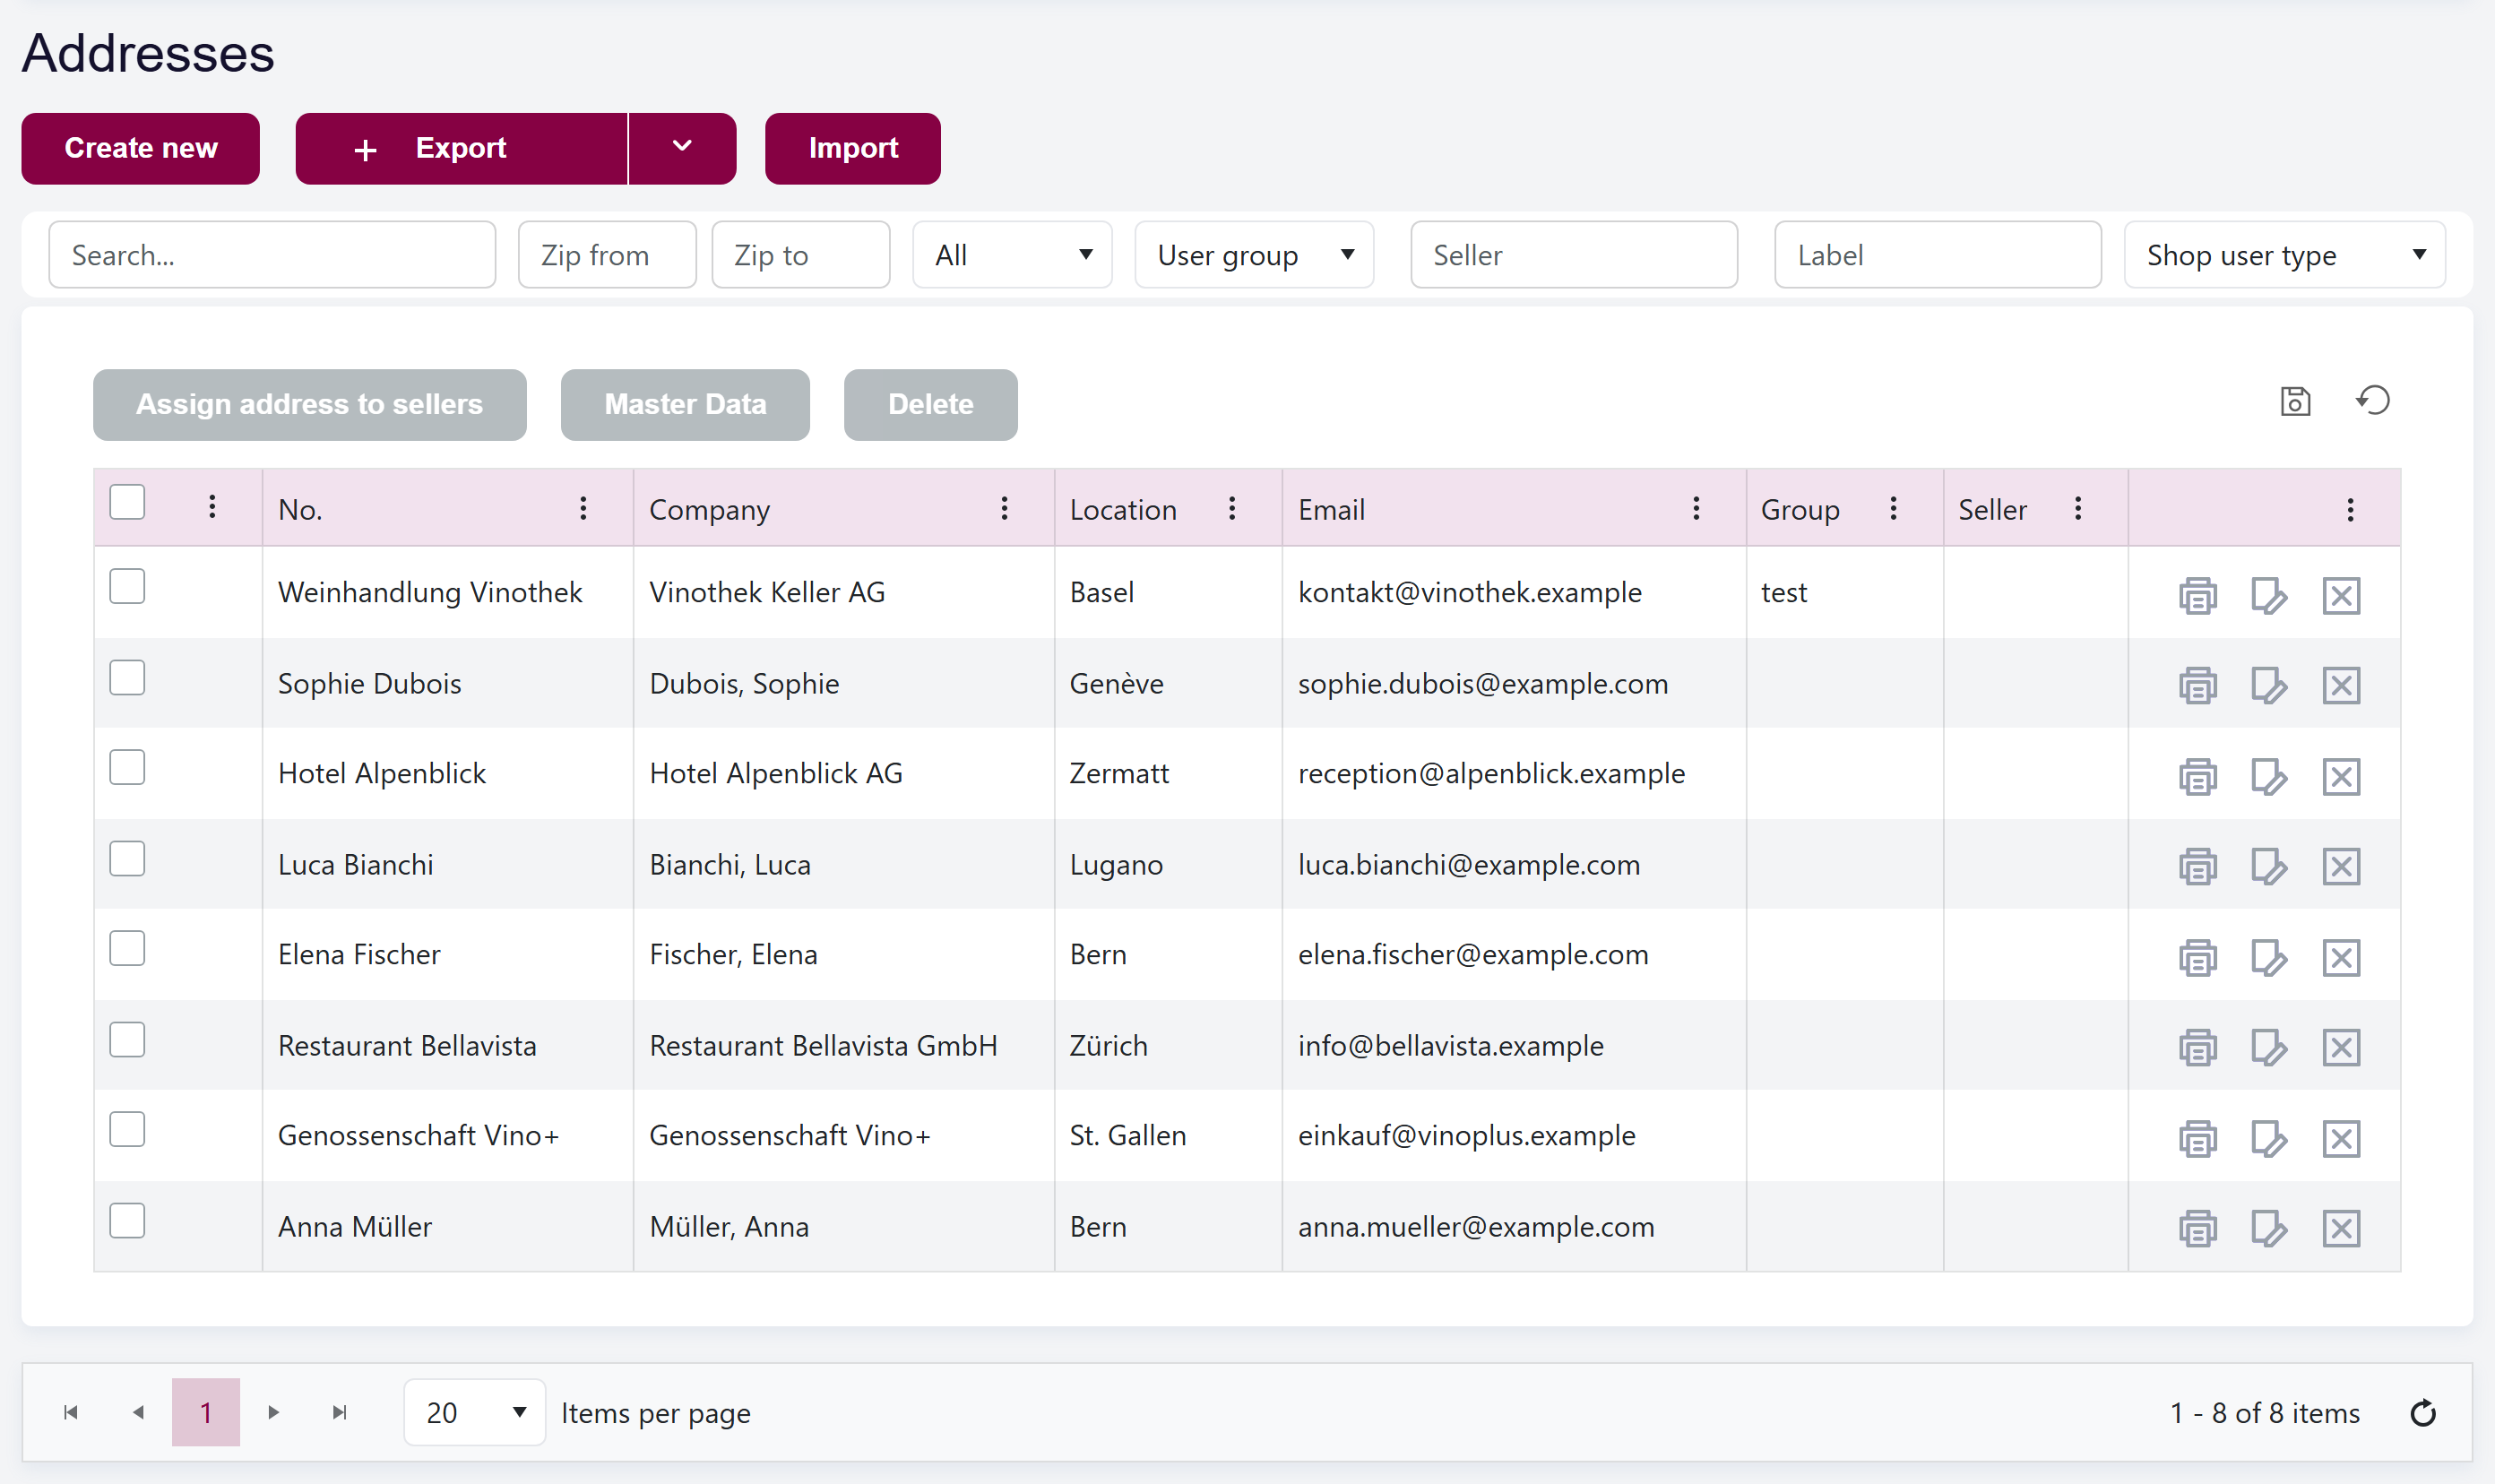Open the Group column menu

[x=1893, y=509]
